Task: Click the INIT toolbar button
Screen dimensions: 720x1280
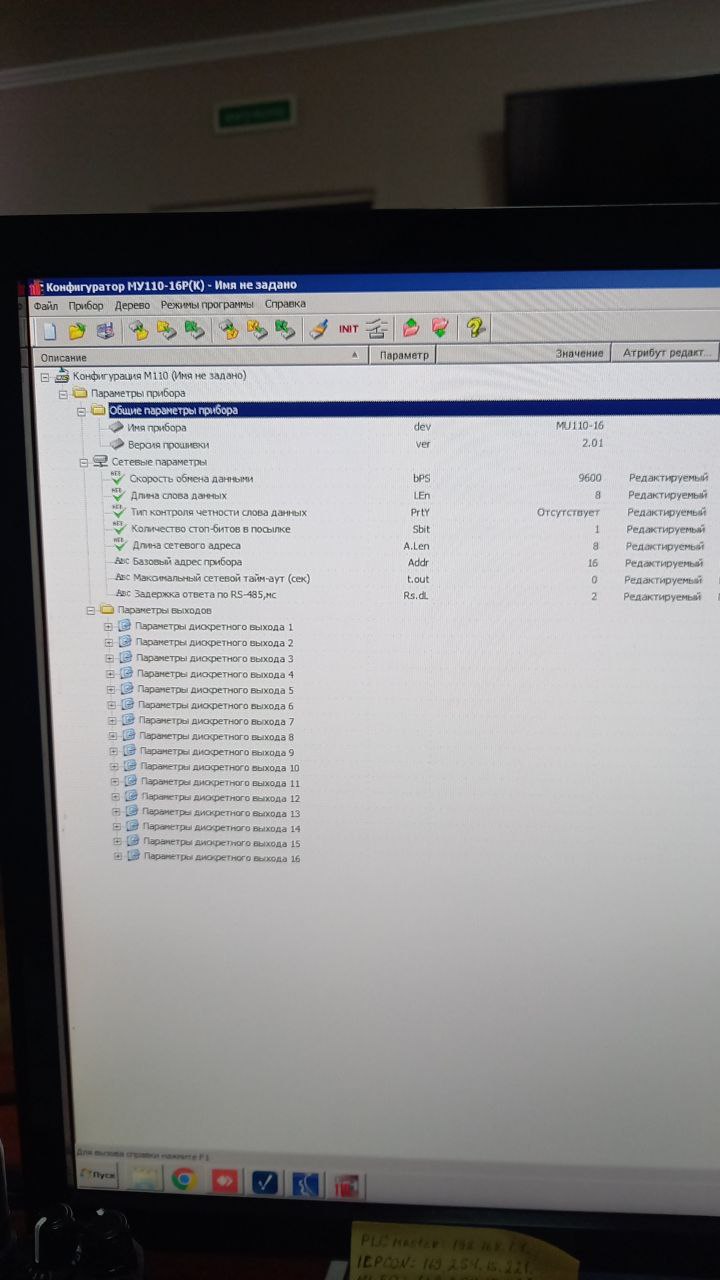Action: coord(348,328)
